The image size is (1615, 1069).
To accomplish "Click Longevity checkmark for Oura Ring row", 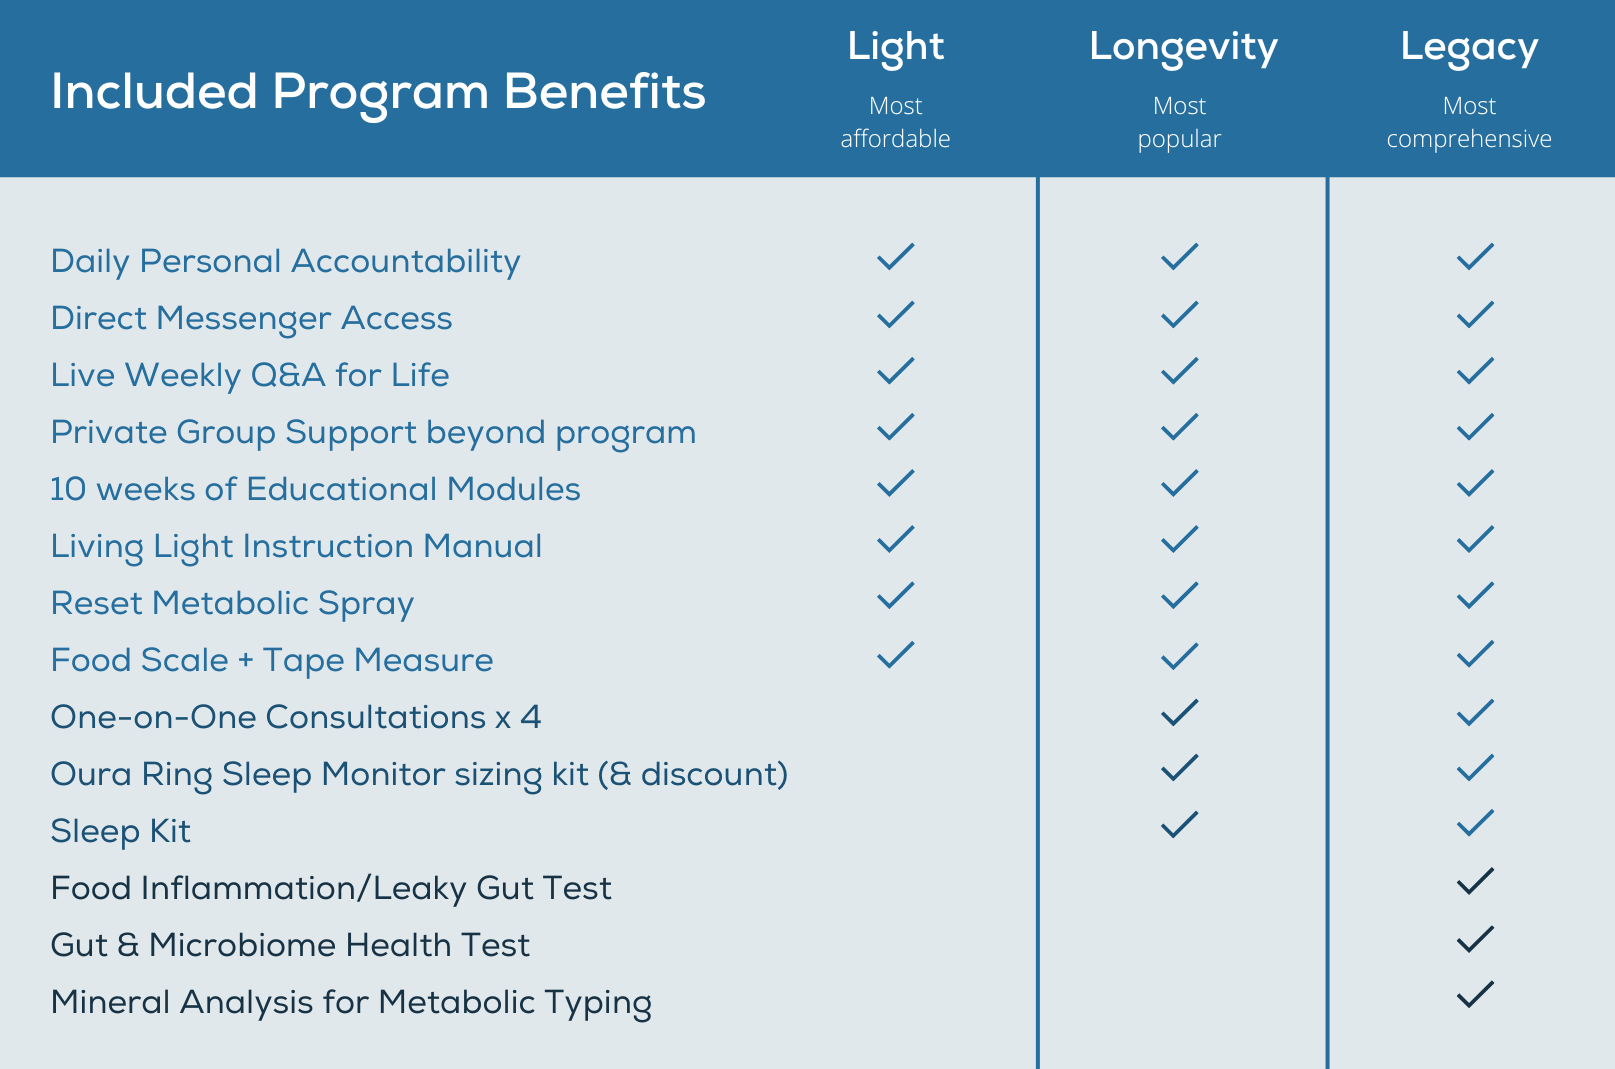I will 1179,768.
